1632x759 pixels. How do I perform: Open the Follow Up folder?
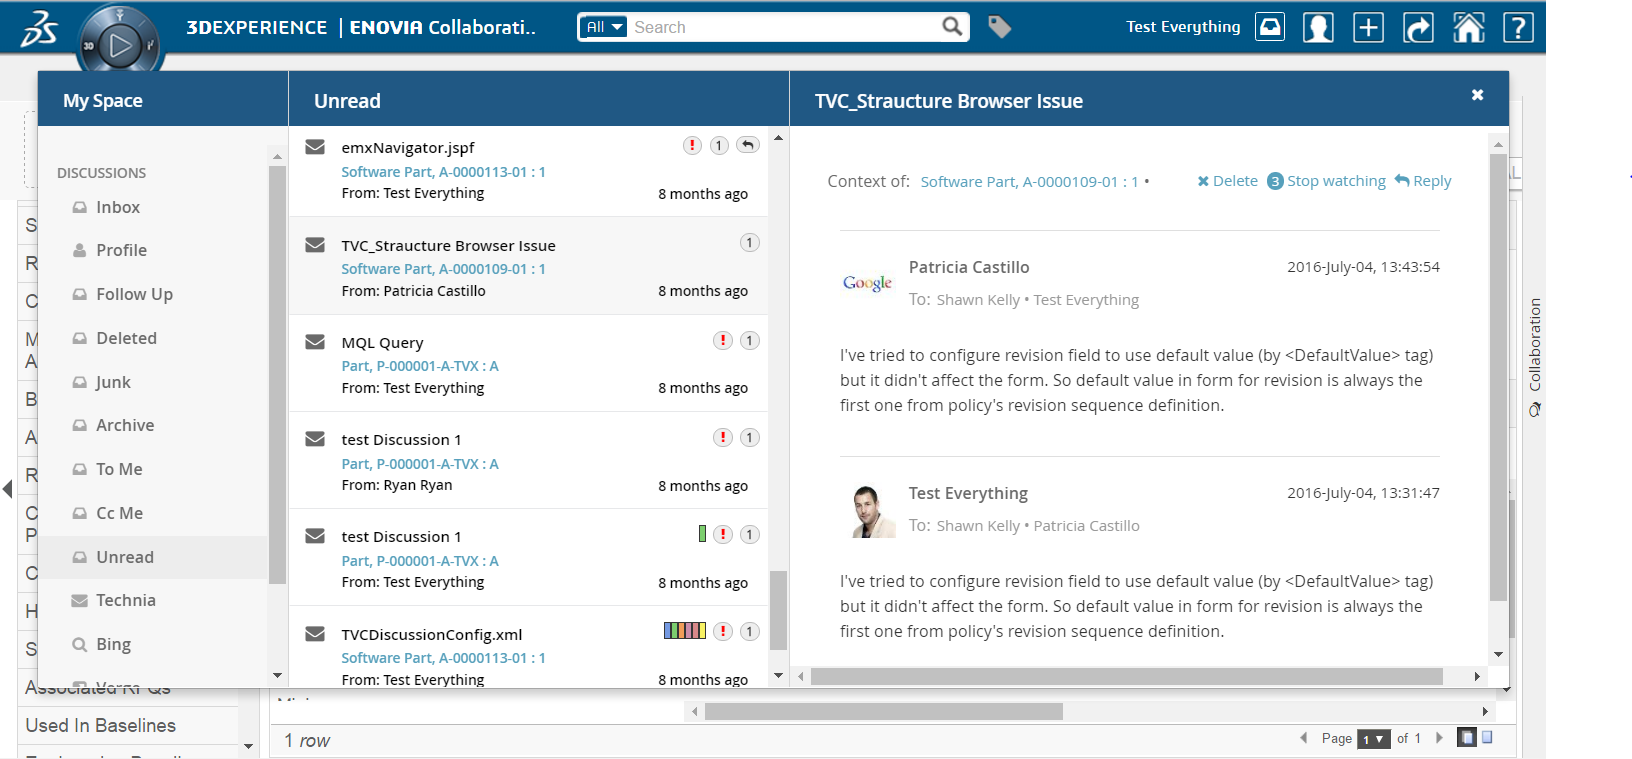[x=134, y=294]
